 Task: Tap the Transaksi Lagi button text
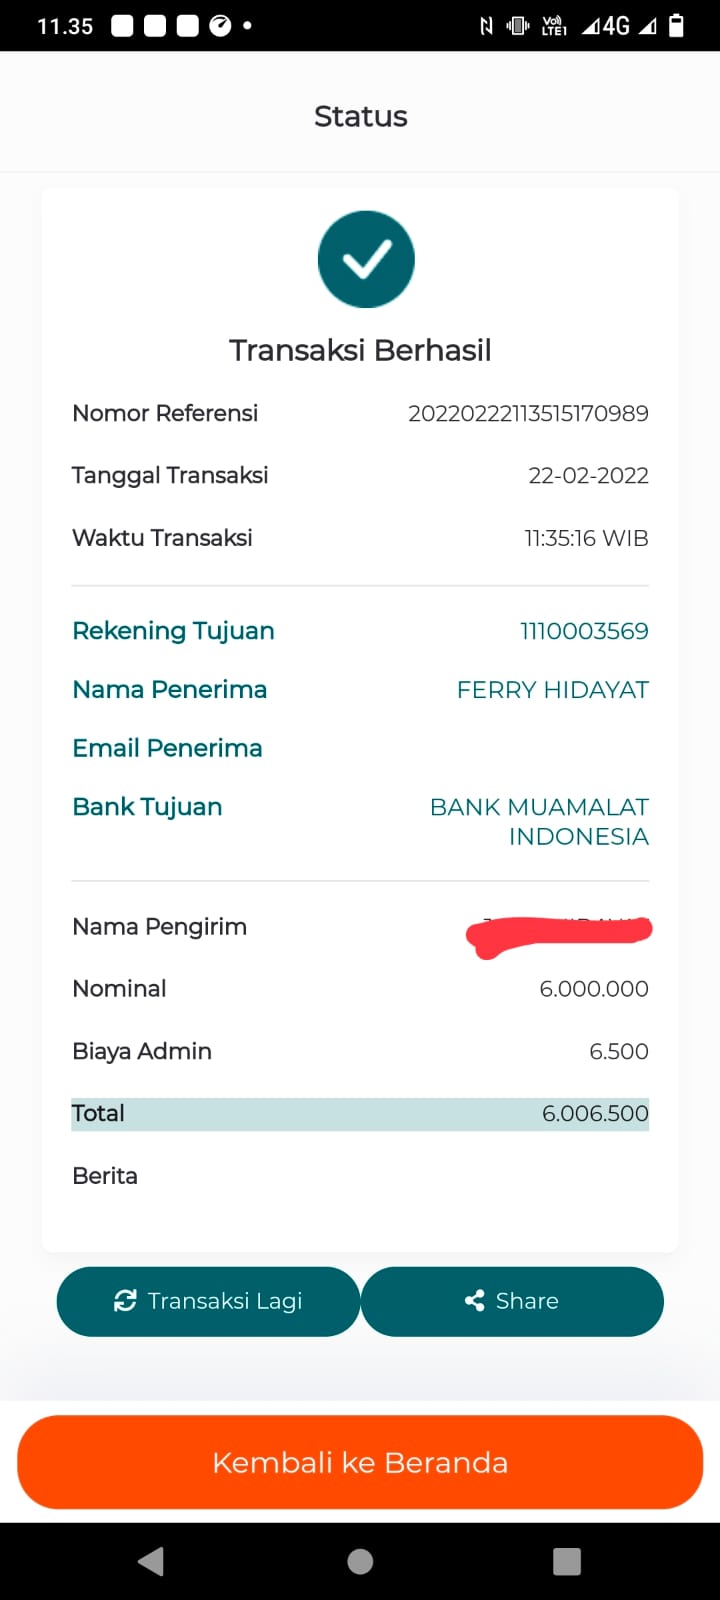pos(225,1301)
